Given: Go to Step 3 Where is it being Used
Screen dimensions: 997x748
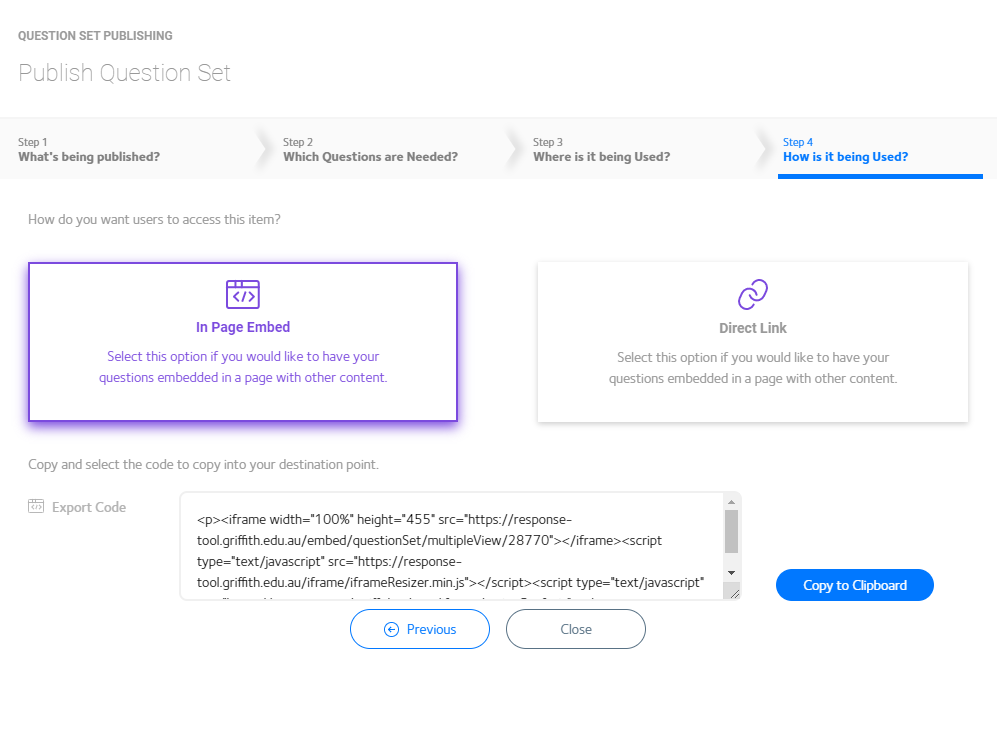Looking at the screenshot, I should pos(602,149).
